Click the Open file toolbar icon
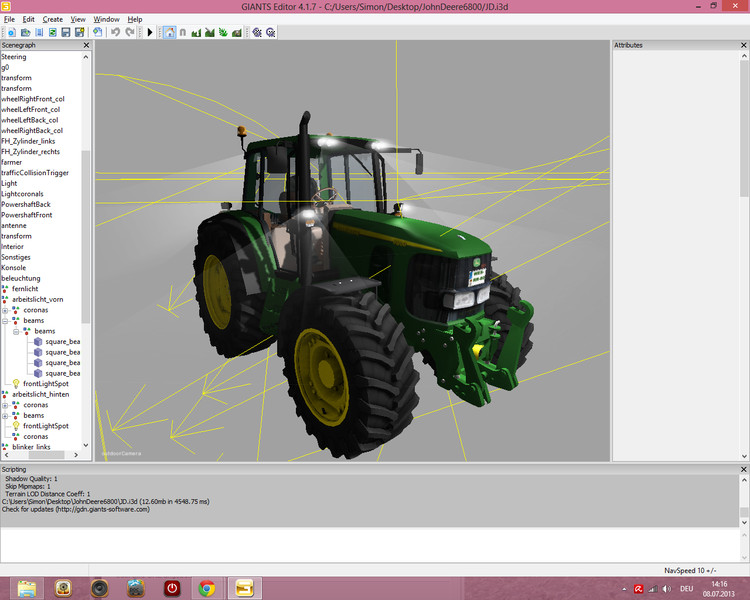Image resolution: width=750 pixels, height=600 pixels. 25,32
